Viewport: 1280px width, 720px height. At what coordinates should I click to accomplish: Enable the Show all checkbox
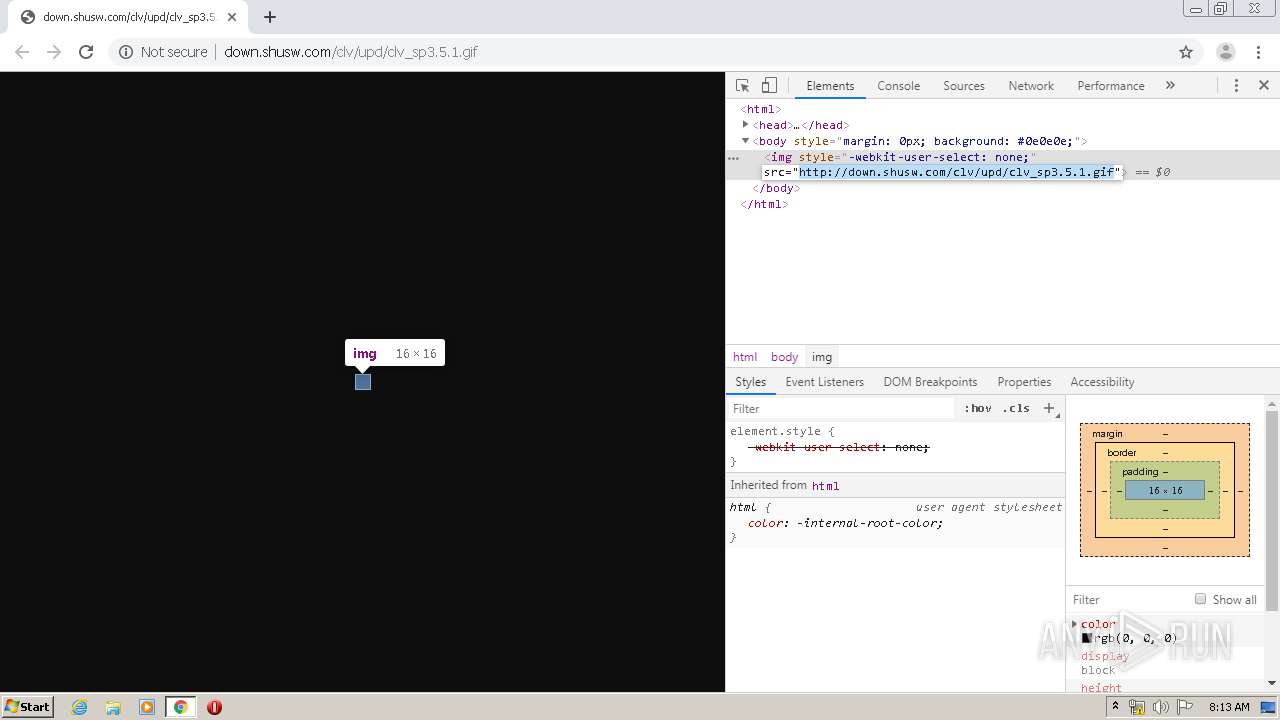tap(1200, 599)
